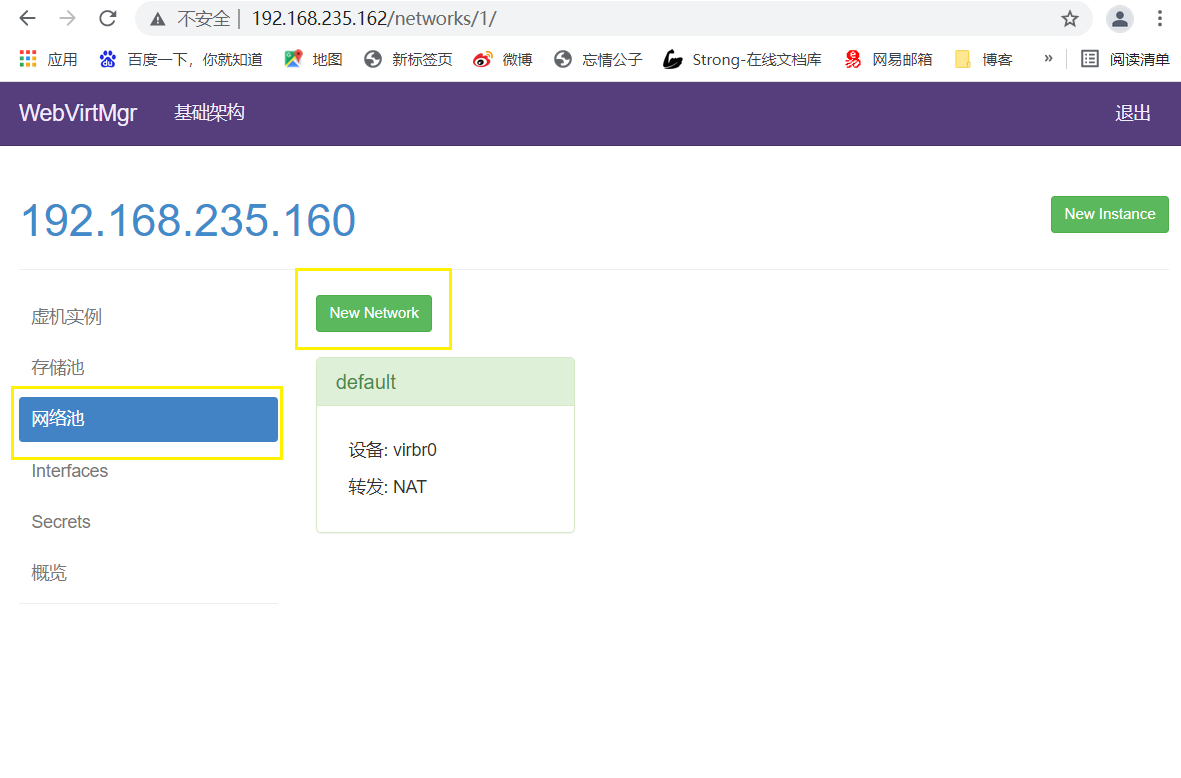Click the 设备: virbr0 text
This screenshot has width=1181, height=778.
coord(392,450)
